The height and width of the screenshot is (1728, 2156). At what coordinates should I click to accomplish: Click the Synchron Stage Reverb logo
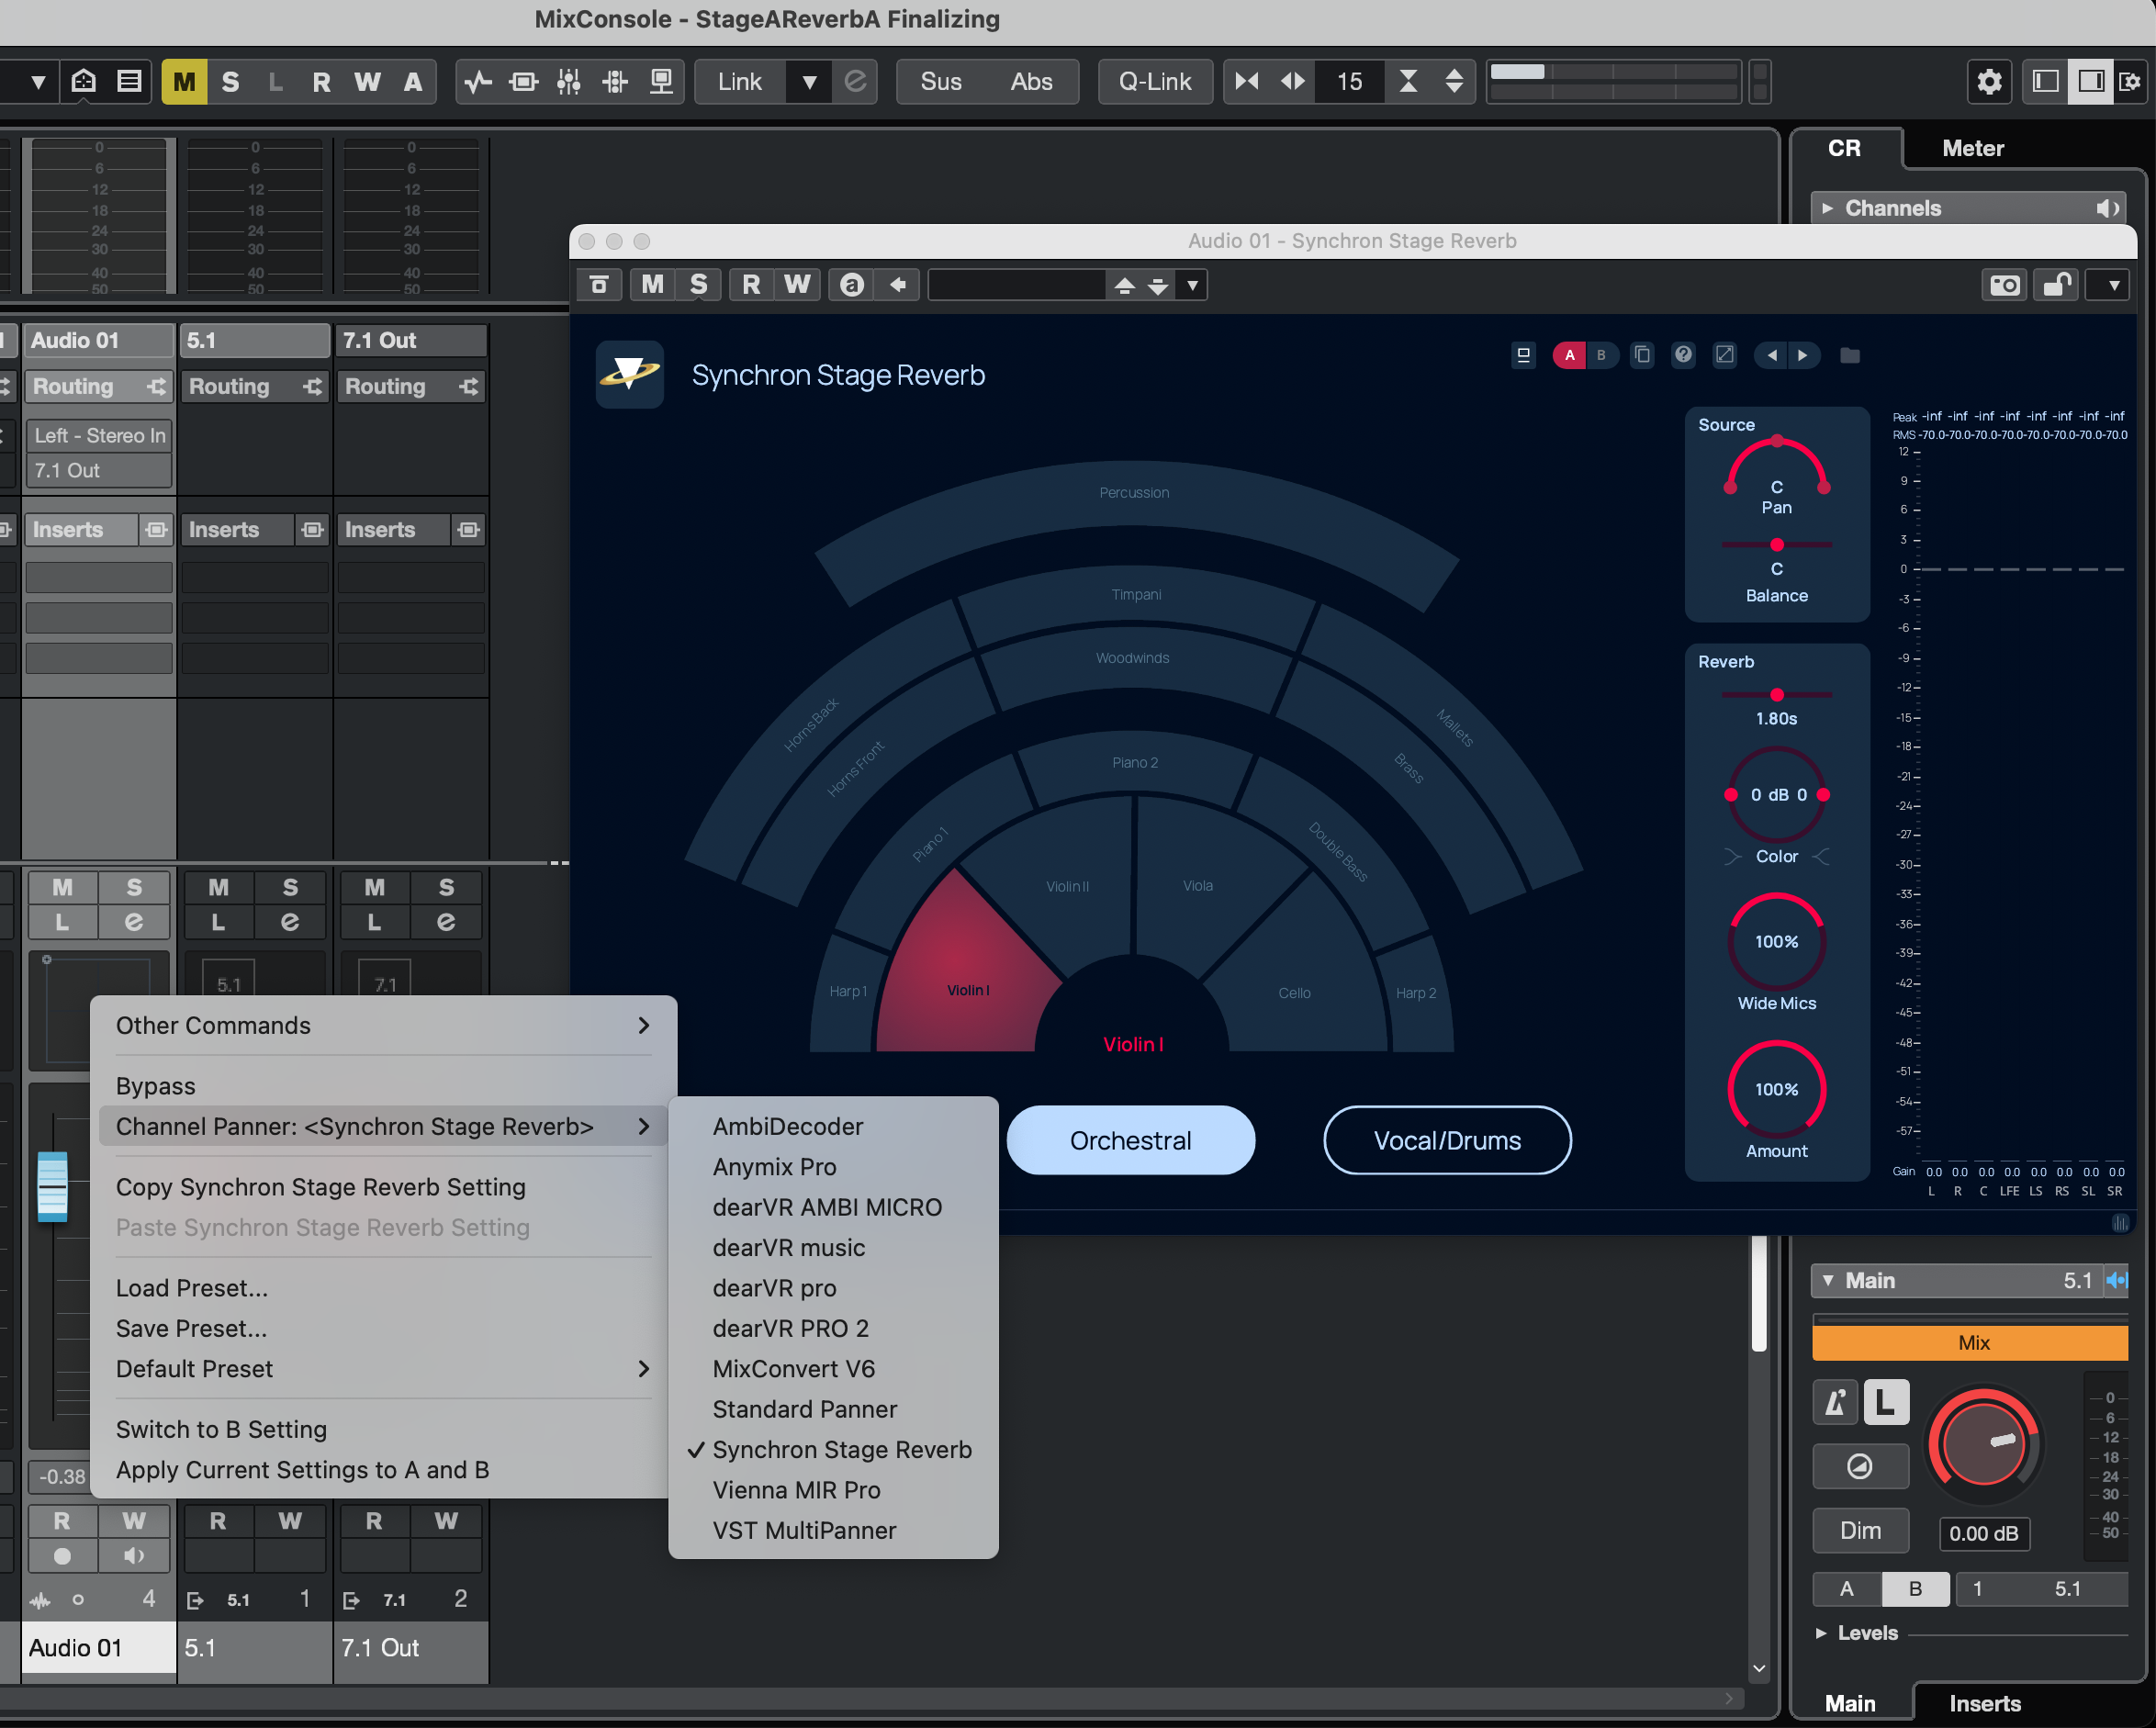click(x=630, y=374)
